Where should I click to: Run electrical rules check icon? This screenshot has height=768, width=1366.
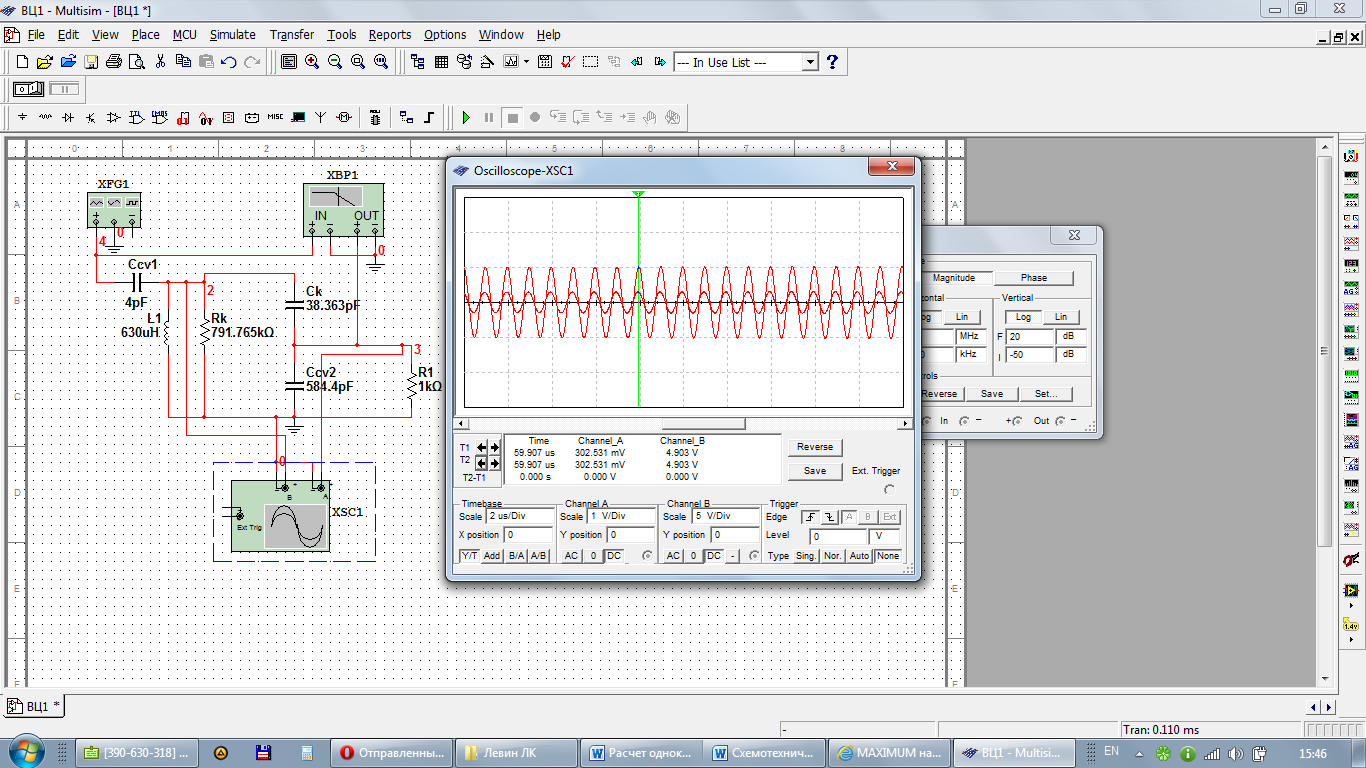[567, 62]
